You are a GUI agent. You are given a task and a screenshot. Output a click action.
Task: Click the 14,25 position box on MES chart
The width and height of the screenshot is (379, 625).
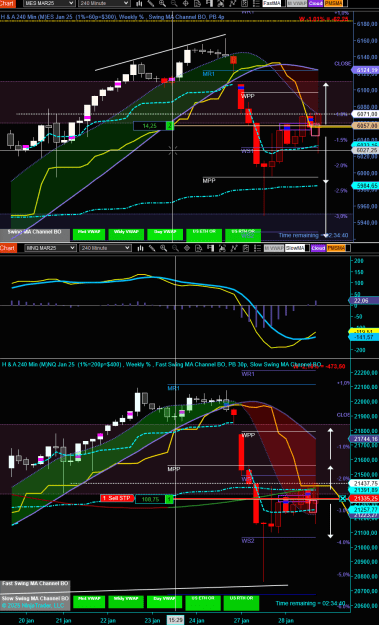tap(149, 126)
